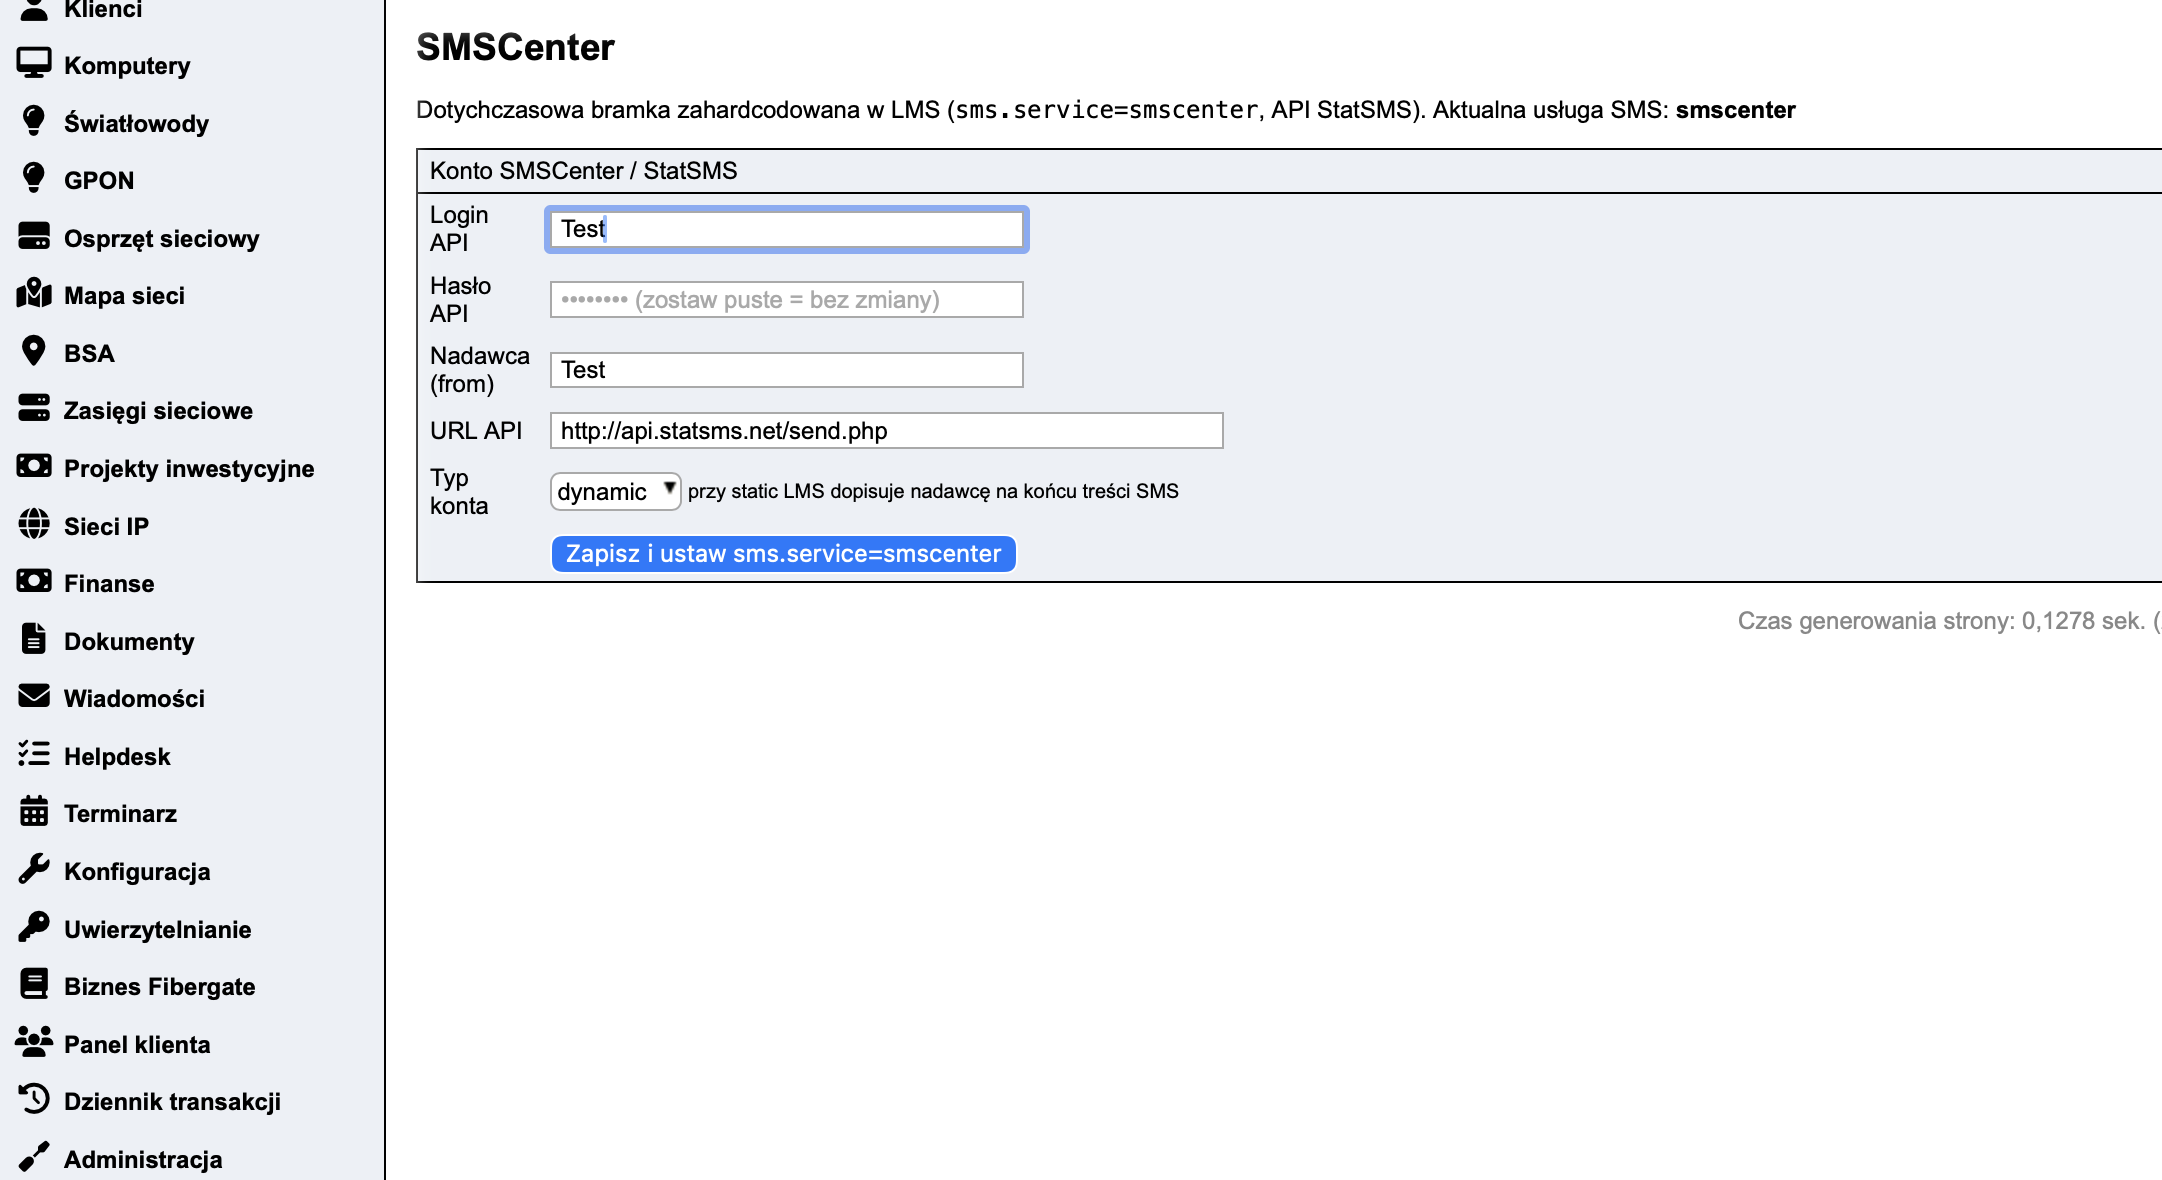Select Uwierzytelnianie menu label

157,929
